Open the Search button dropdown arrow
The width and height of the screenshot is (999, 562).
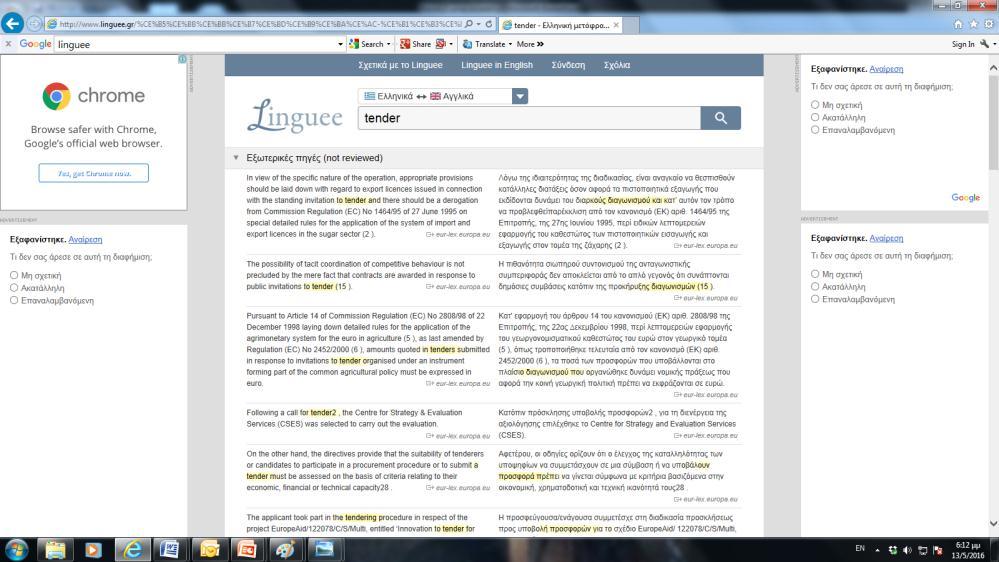point(389,45)
